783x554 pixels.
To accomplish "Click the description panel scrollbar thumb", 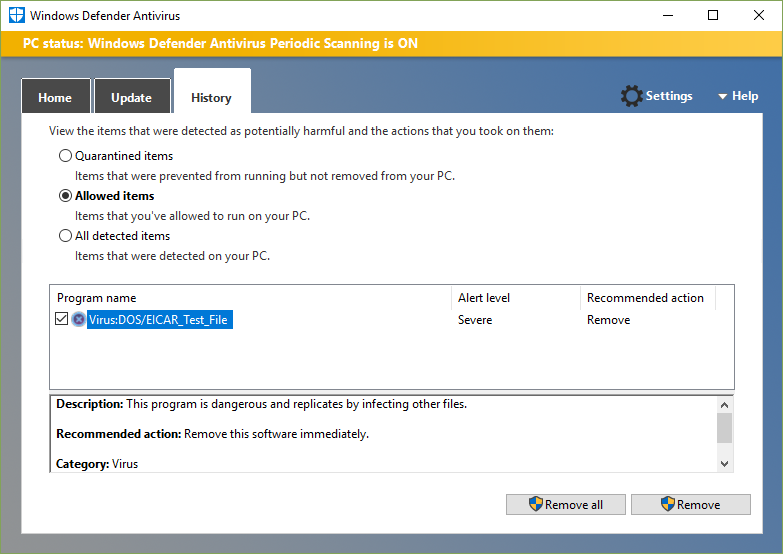I will pyautogui.click(x=725, y=428).
